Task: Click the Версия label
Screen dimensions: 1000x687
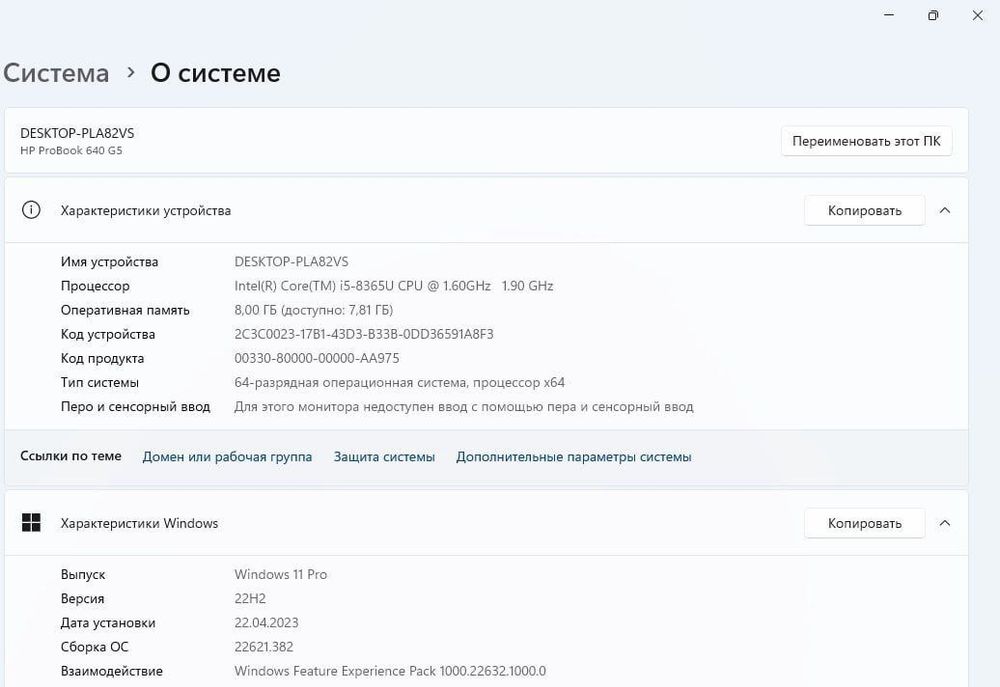Action: [82, 598]
